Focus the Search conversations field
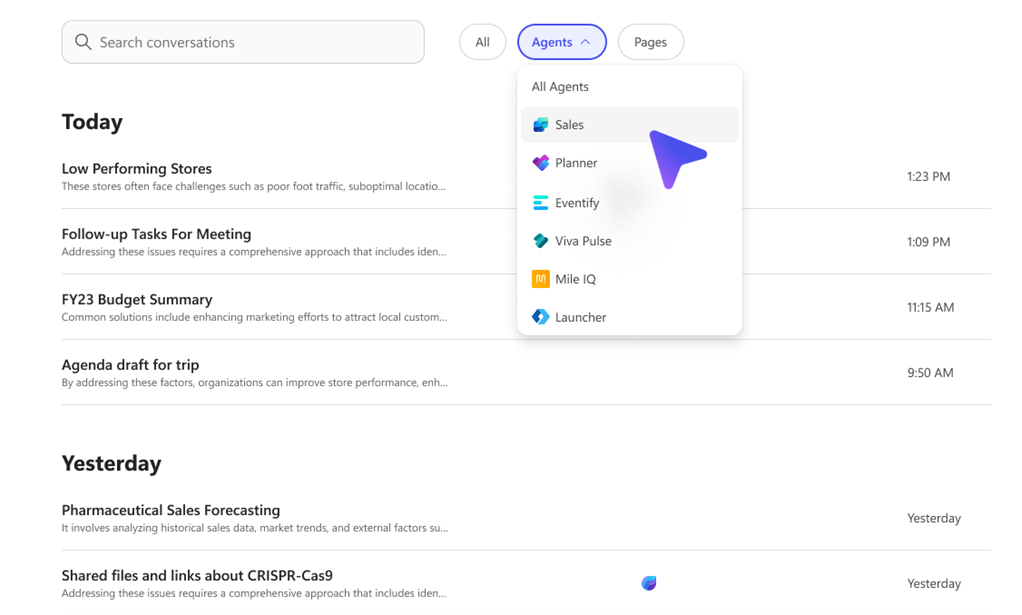1022x615 pixels. [x=243, y=42]
